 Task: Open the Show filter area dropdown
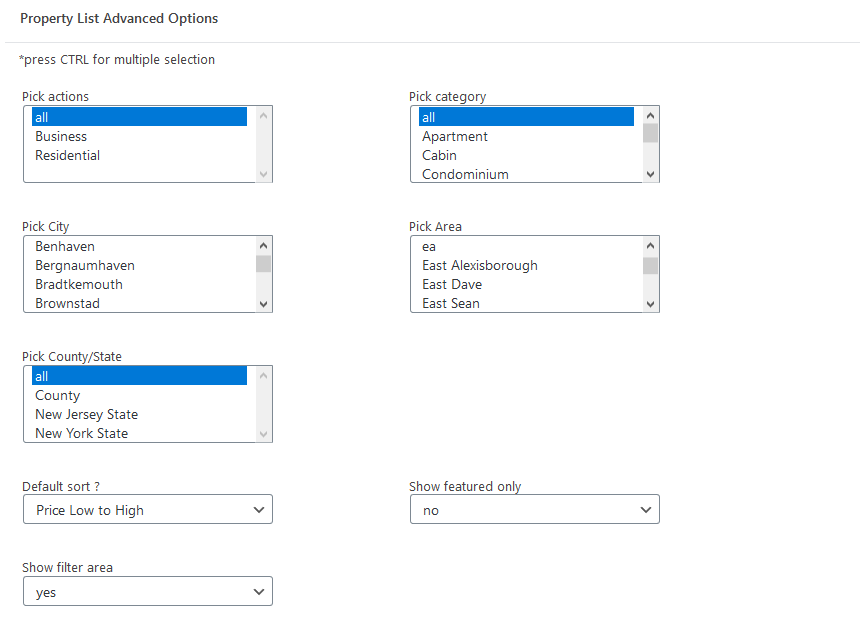[148, 591]
